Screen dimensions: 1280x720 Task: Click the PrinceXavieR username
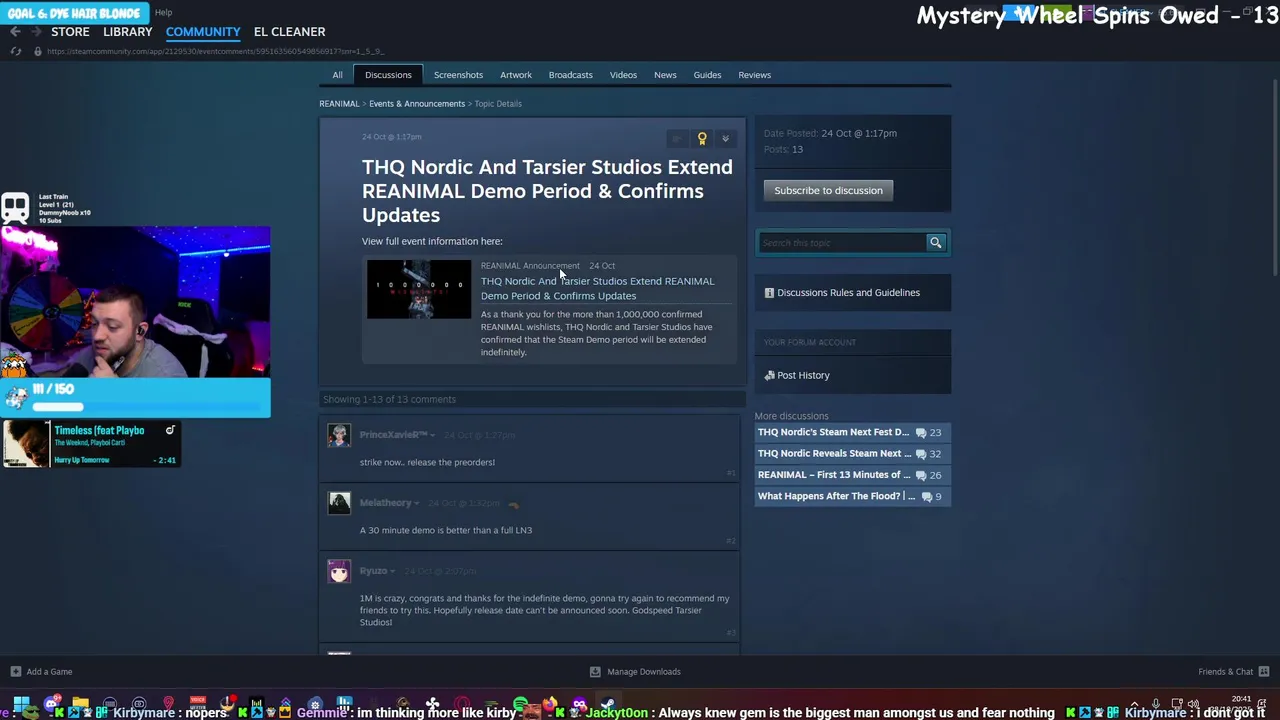pos(393,435)
